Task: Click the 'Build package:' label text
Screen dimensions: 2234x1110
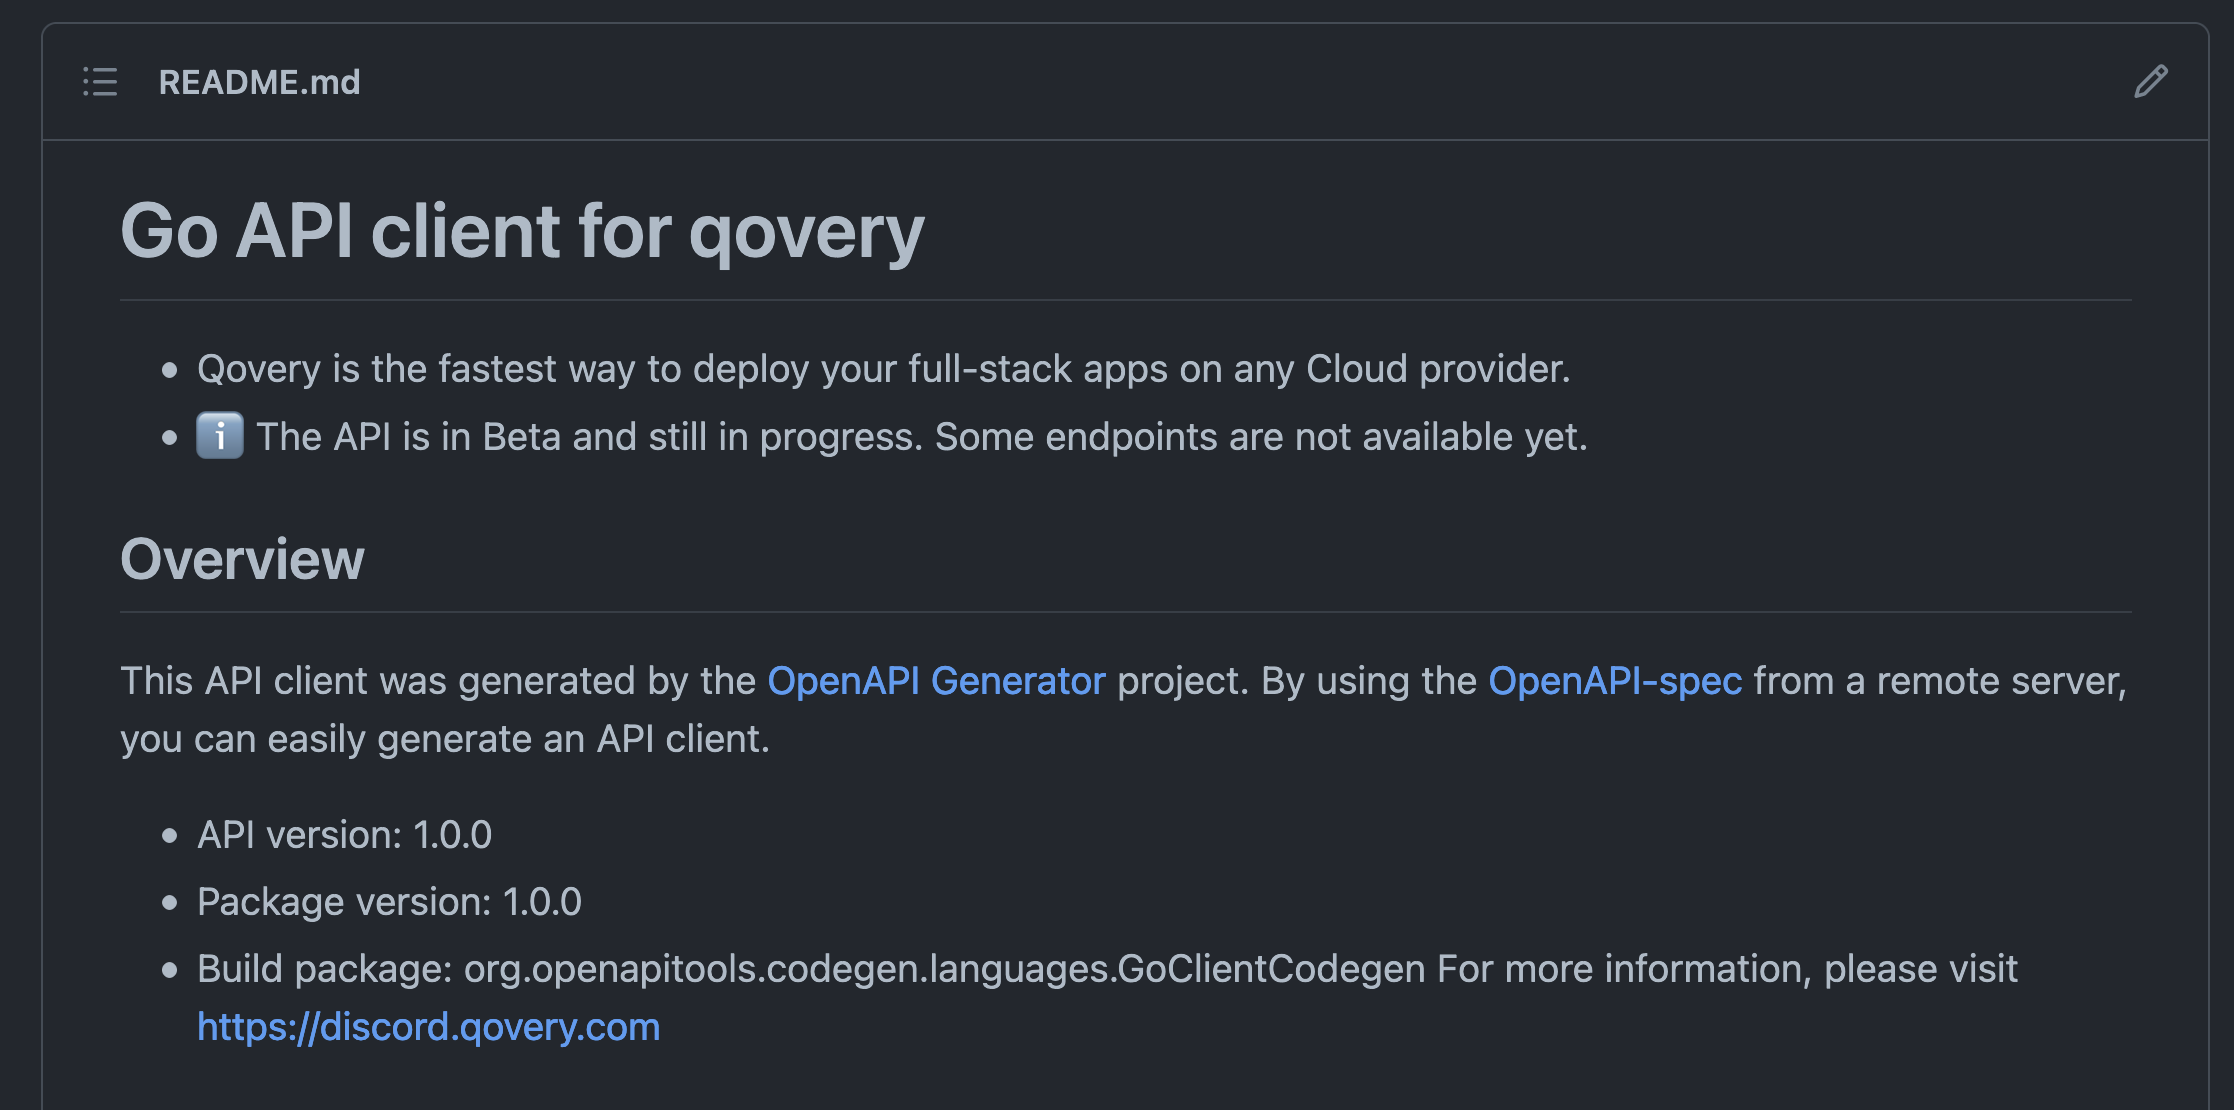Action: [325, 969]
